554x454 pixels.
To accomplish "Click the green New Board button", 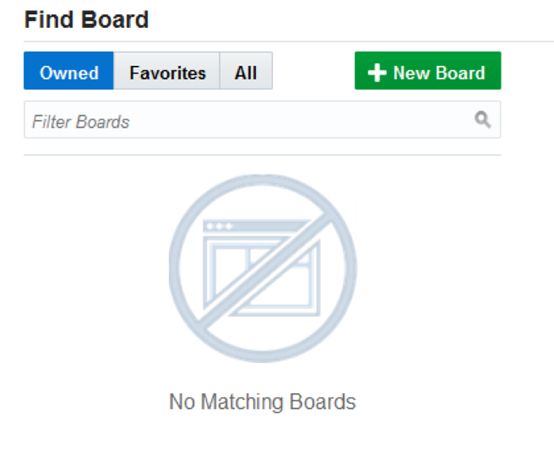I will point(428,71).
